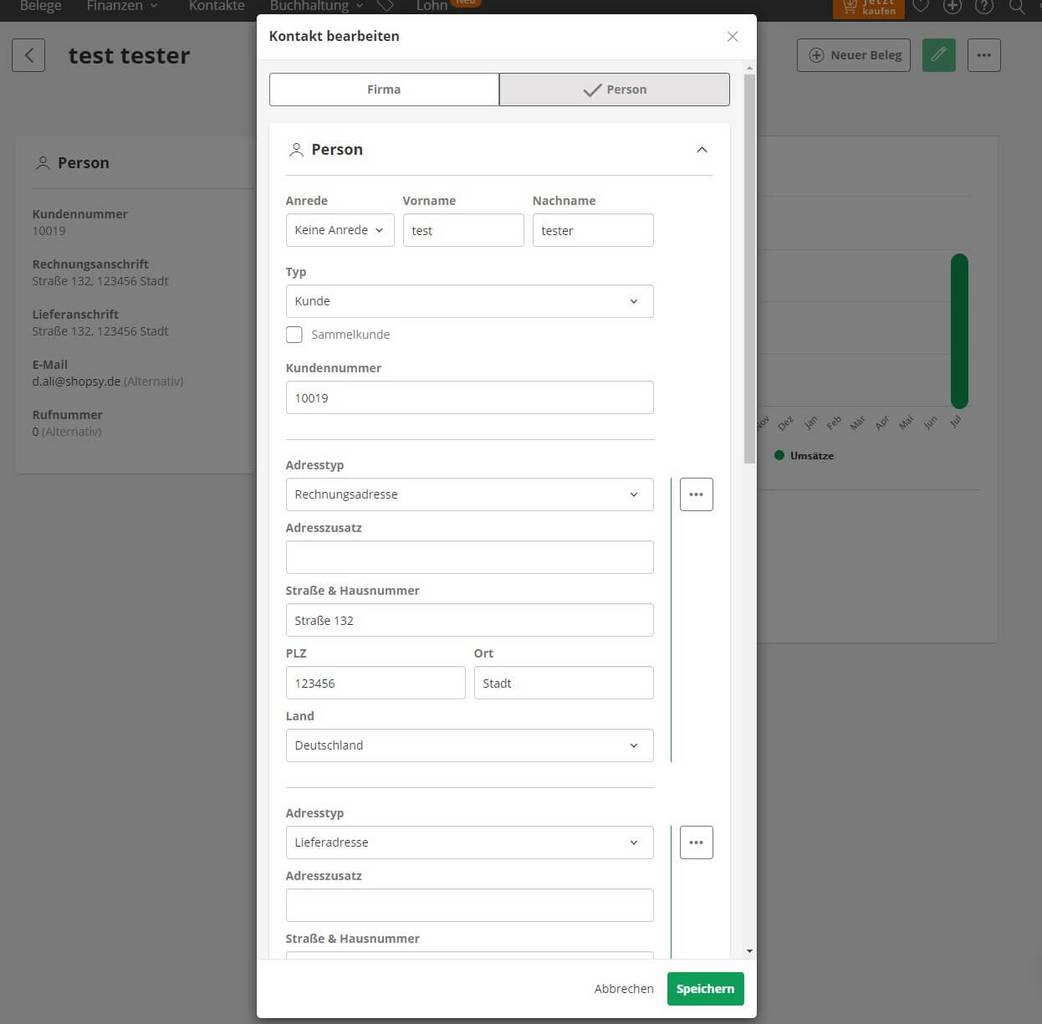The width and height of the screenshot is (1042, 1024).
Task: Click the back arrow beside test tester
Action: click(x=29, y=55)
